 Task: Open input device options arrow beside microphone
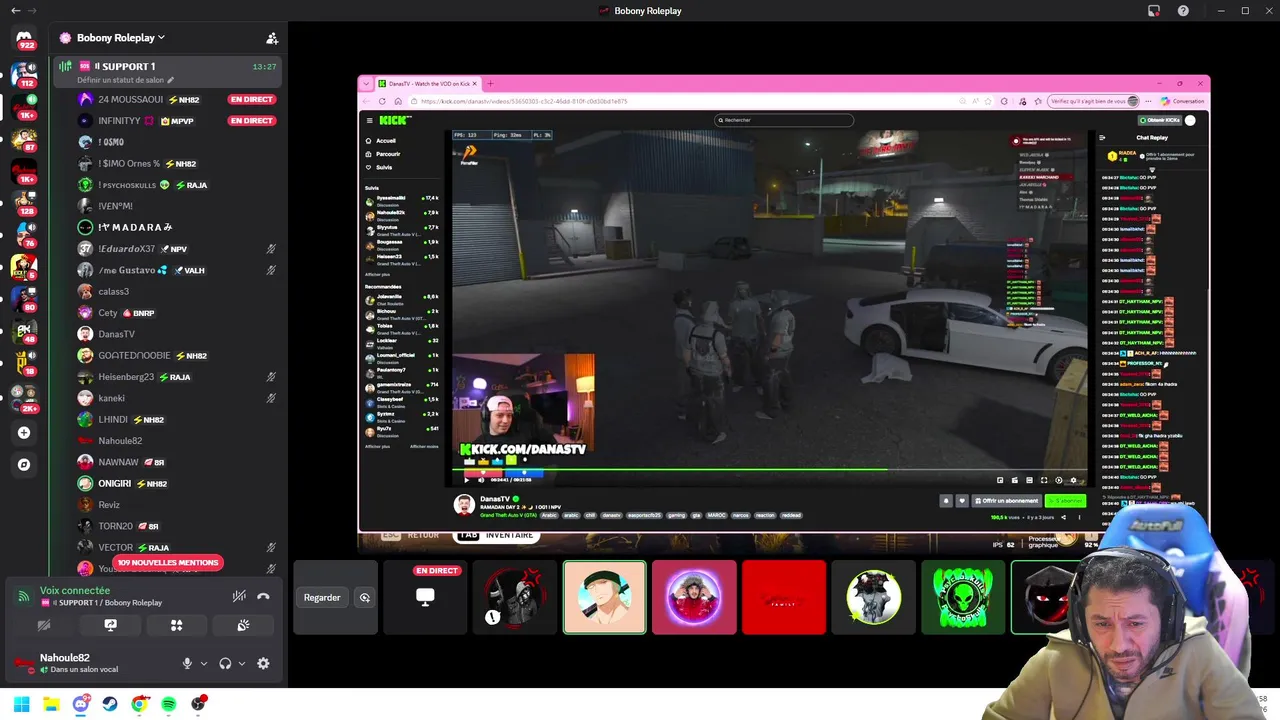pyautogui.click(x=204, y=663)
